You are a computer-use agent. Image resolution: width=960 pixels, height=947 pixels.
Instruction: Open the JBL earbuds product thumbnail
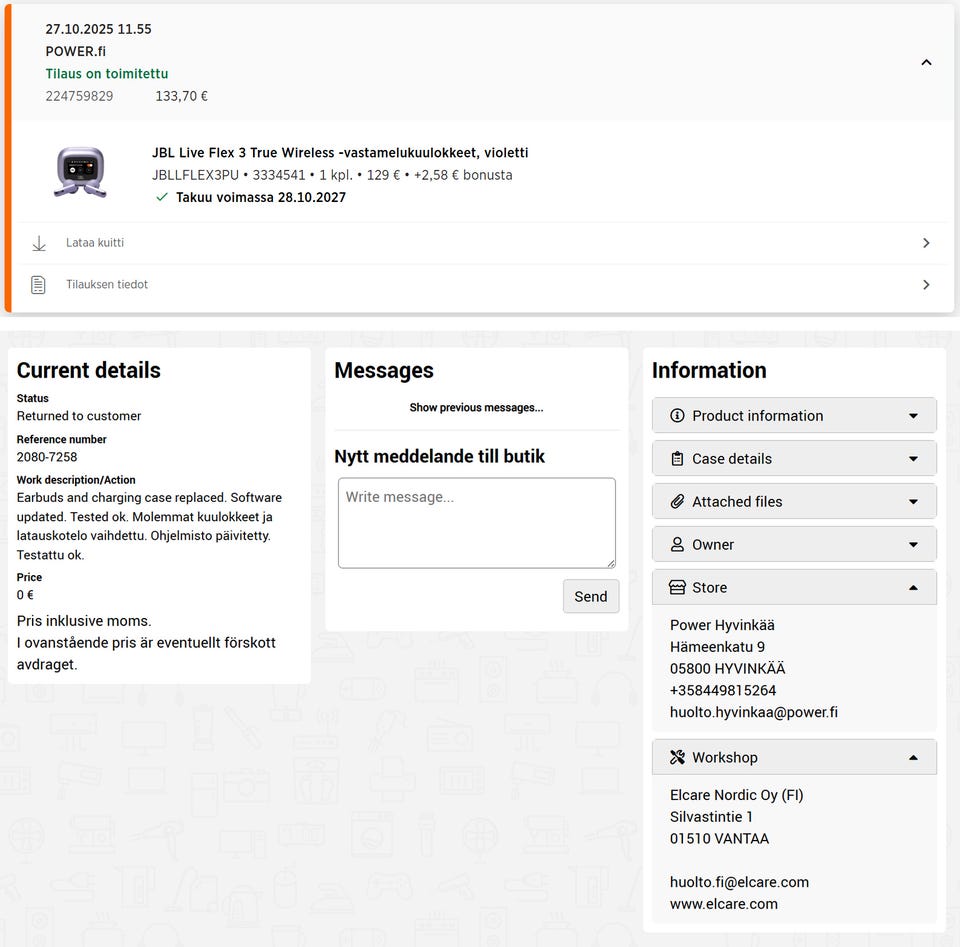tap(81, 173)
